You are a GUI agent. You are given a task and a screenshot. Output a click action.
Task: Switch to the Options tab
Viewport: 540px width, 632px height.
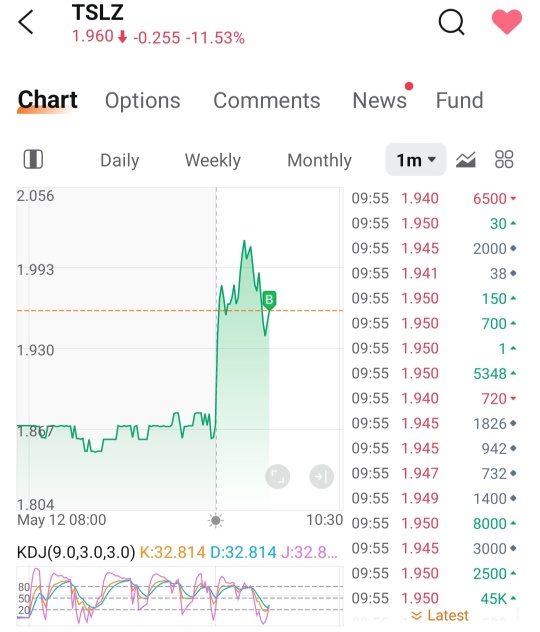(x=142, y=100)
